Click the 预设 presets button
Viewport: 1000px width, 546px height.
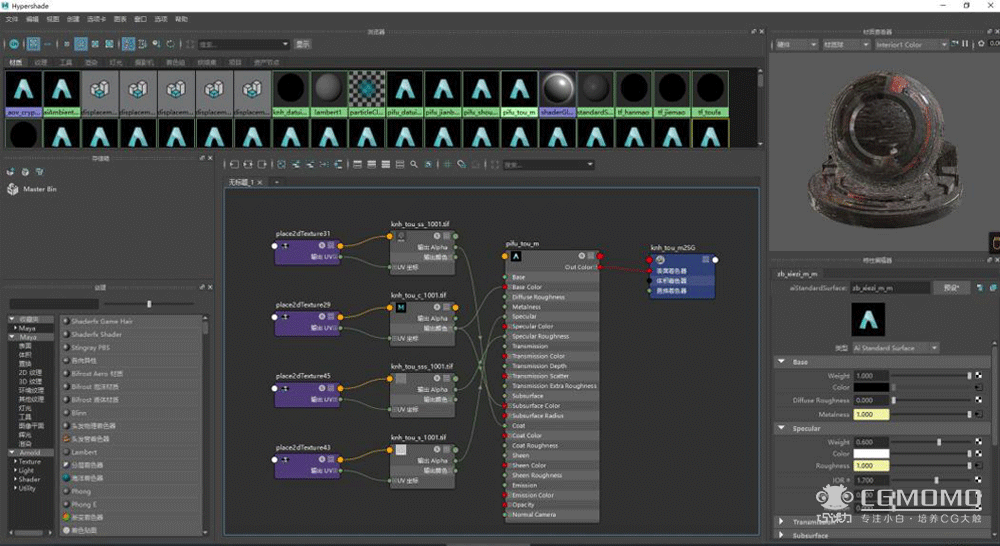pos(952,288)
